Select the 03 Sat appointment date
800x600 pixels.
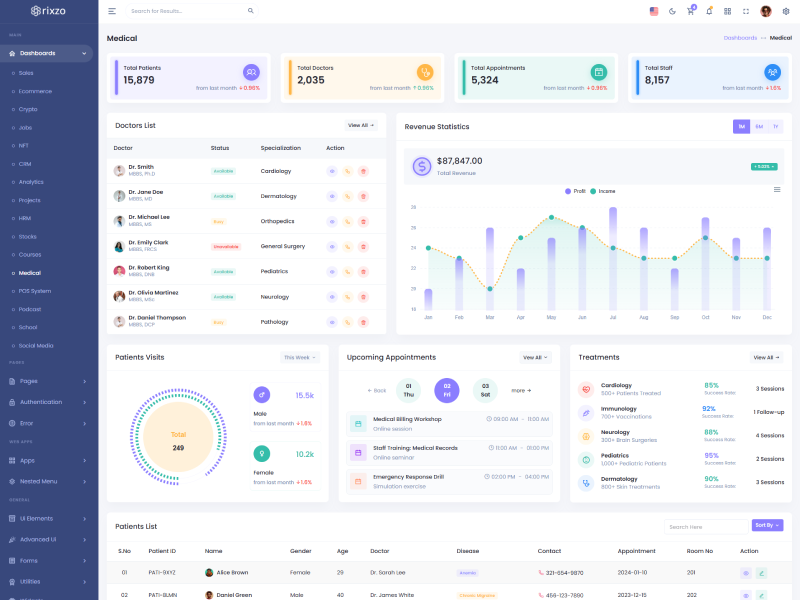coord(485,389)
